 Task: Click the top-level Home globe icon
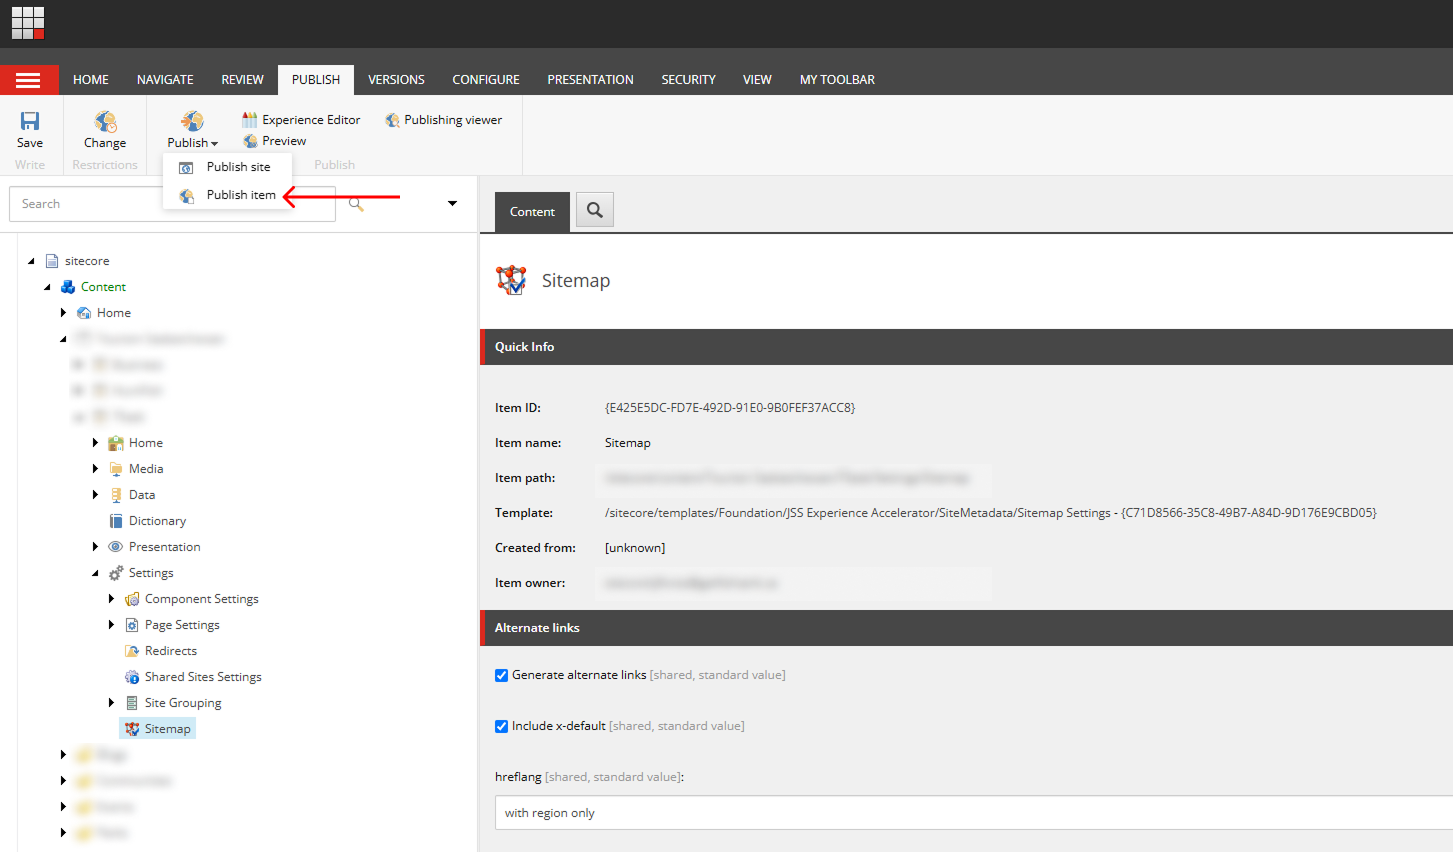(84, 313)
